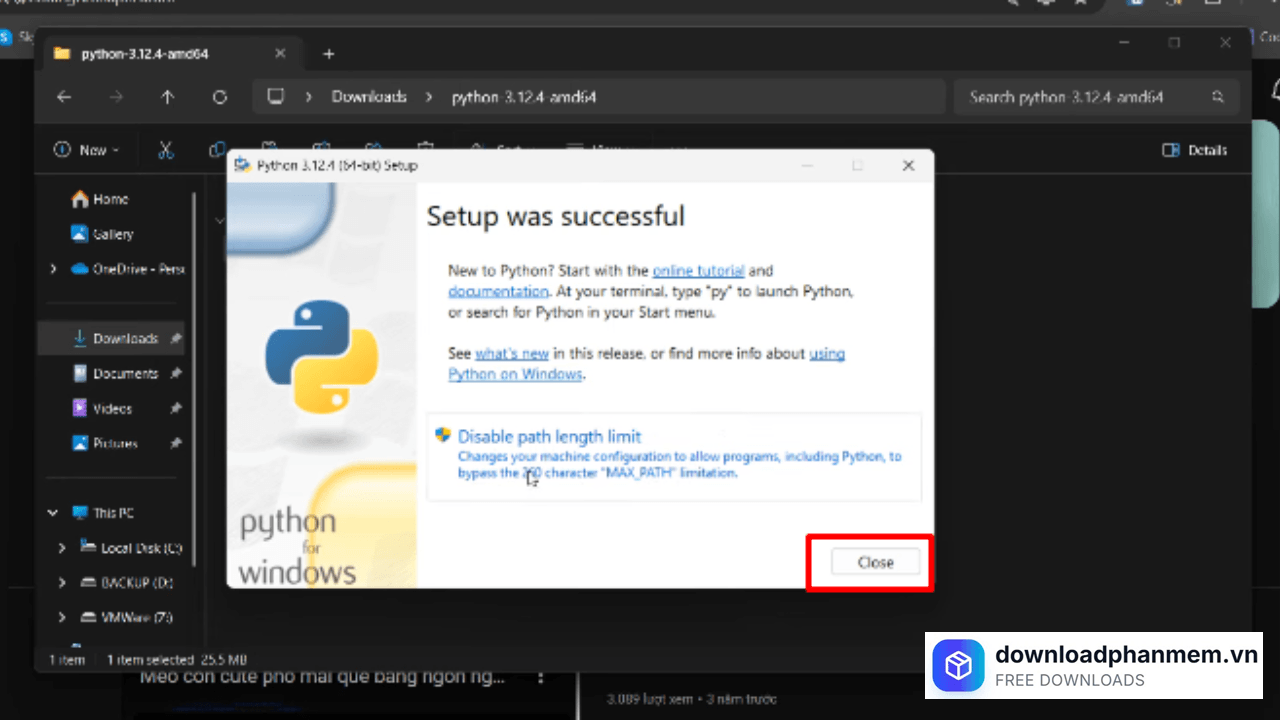Expand the Local Disk (C:) node
This screenshot has width=1280, height=720.
point(62,548)
